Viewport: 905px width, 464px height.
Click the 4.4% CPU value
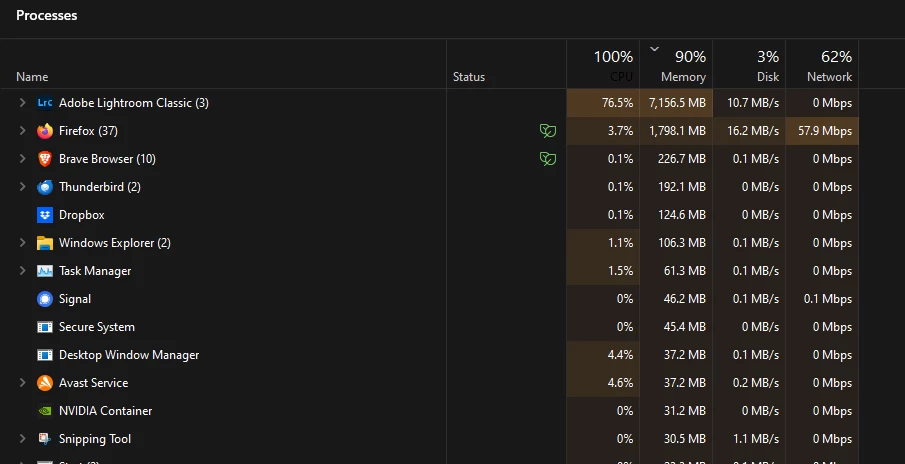click(620, 355)
